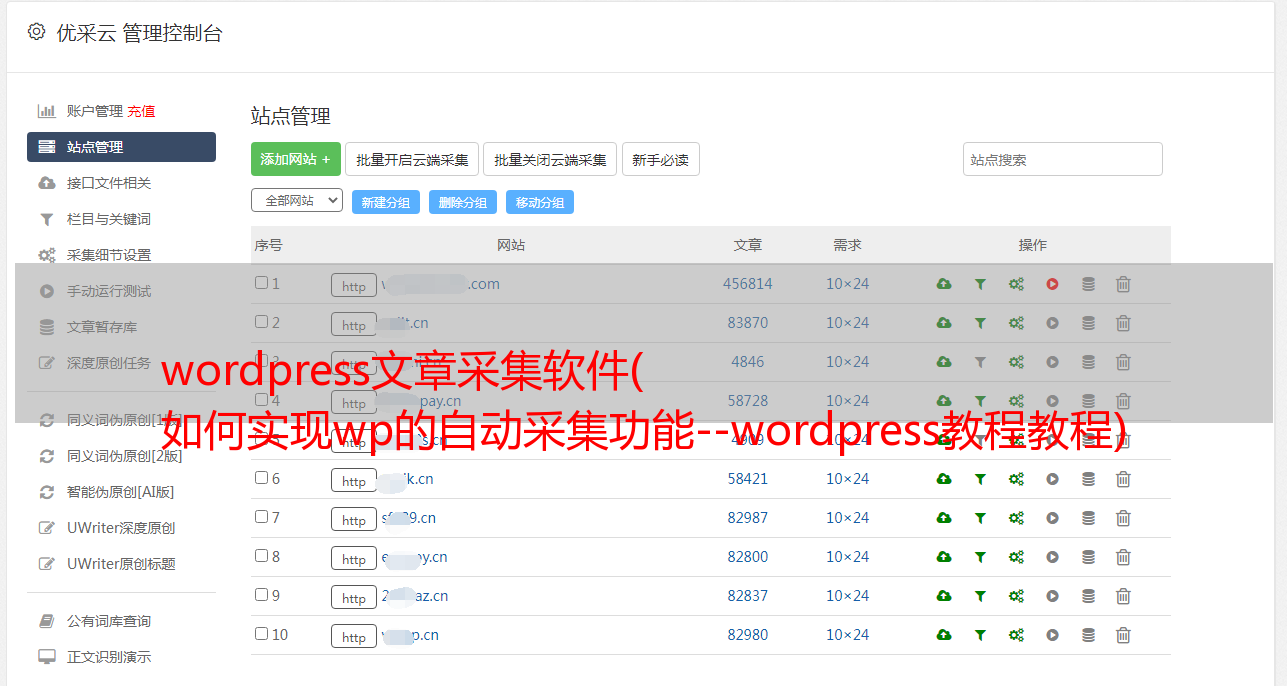Click the filter icon for site 58421
The image size is (1287, 686).
click(x=980, y=479)
